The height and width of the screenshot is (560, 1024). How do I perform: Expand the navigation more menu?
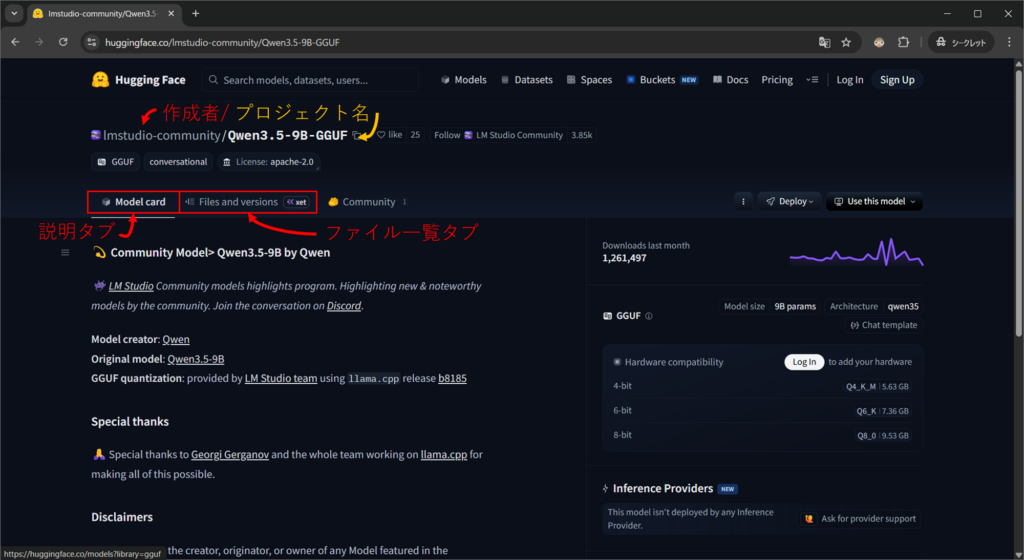[811, 80]
